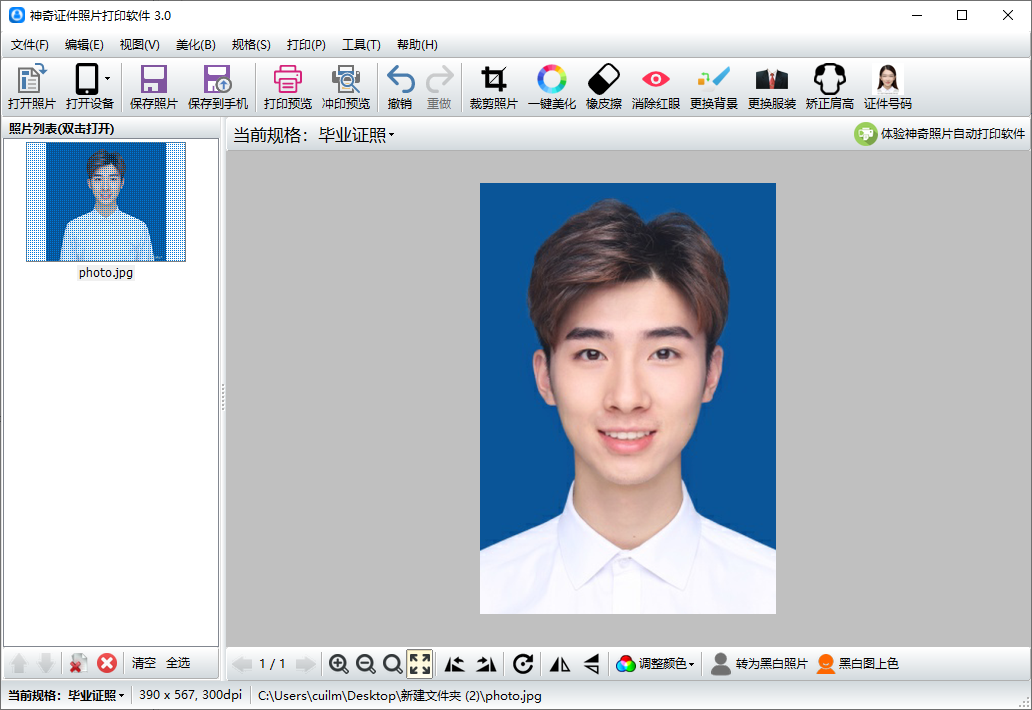Click the zoom in magnifier icon
The height and width of the screenshot is (710, 1032).
(x=339, y=664)
